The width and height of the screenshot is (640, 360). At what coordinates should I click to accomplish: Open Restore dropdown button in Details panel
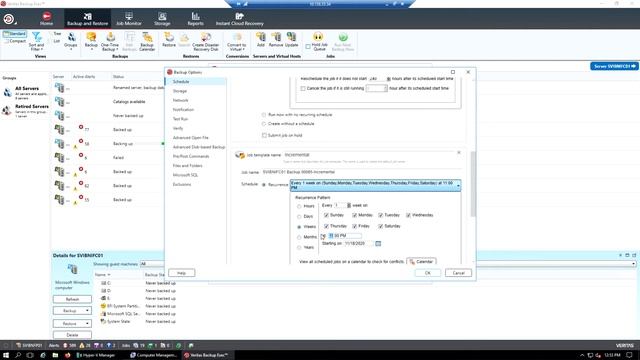click(72, 323)
